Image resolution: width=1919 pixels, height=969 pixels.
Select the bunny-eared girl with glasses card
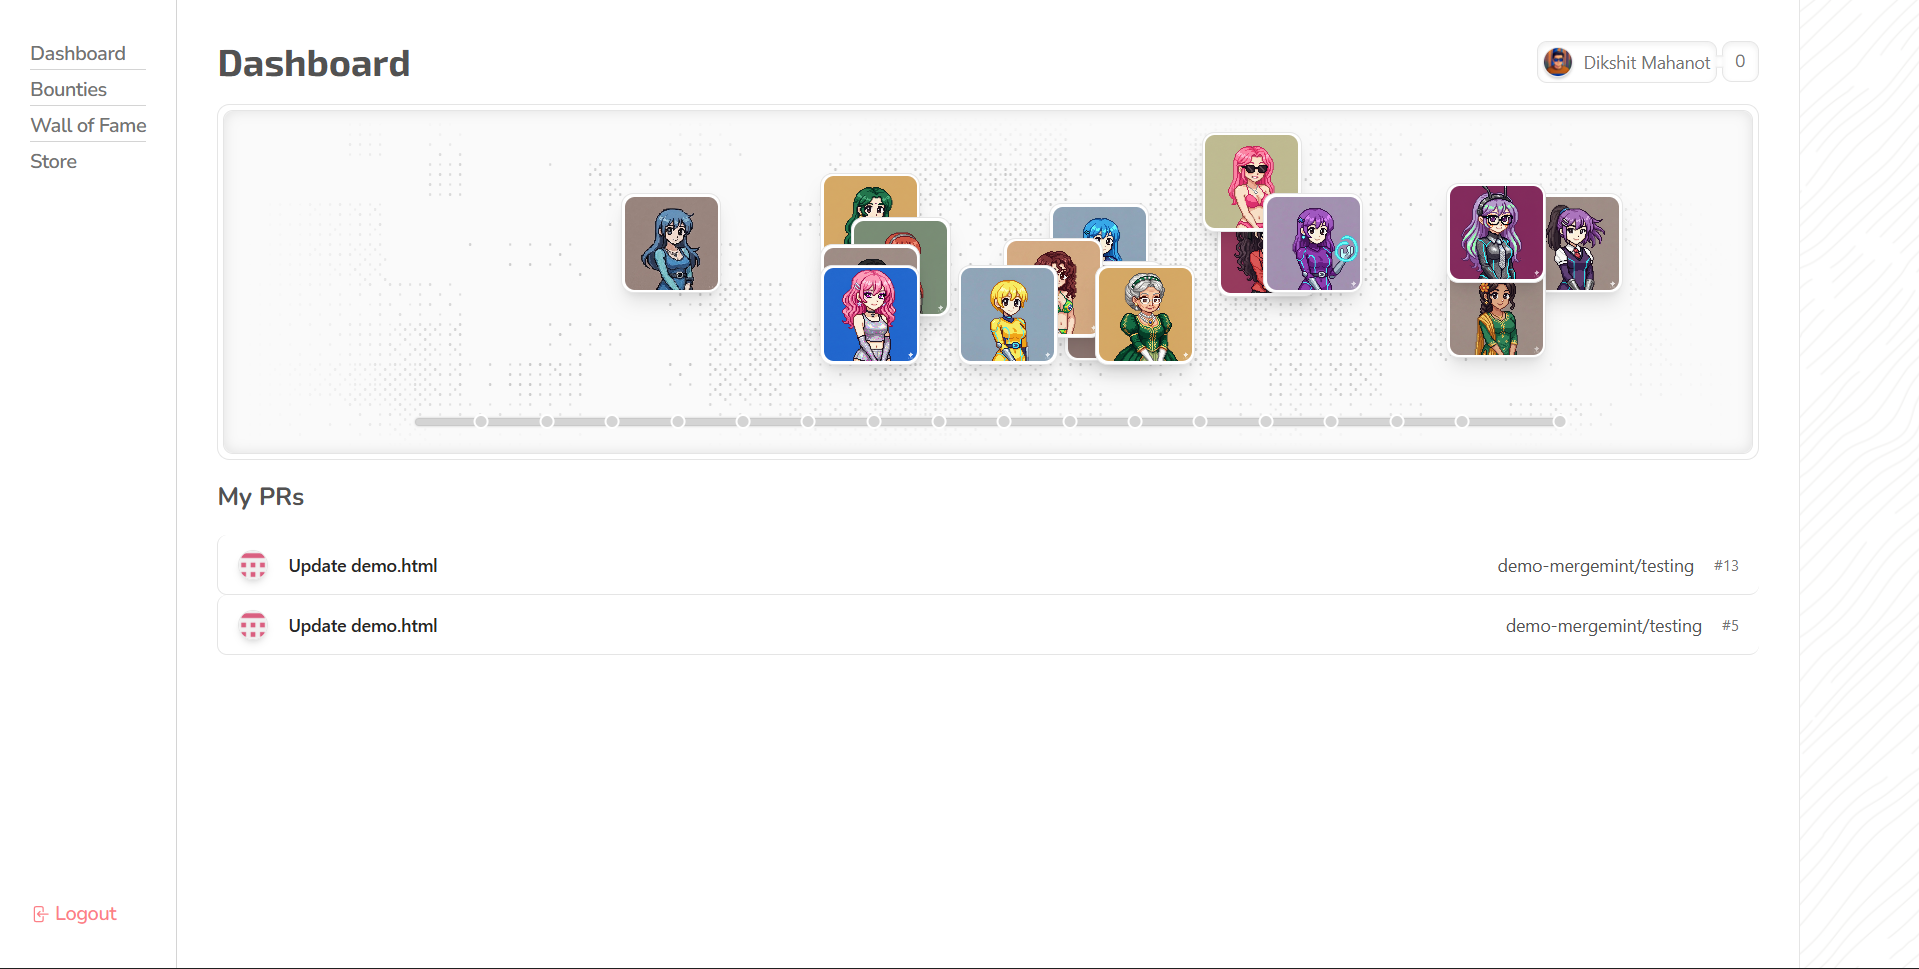point(1496,232)
